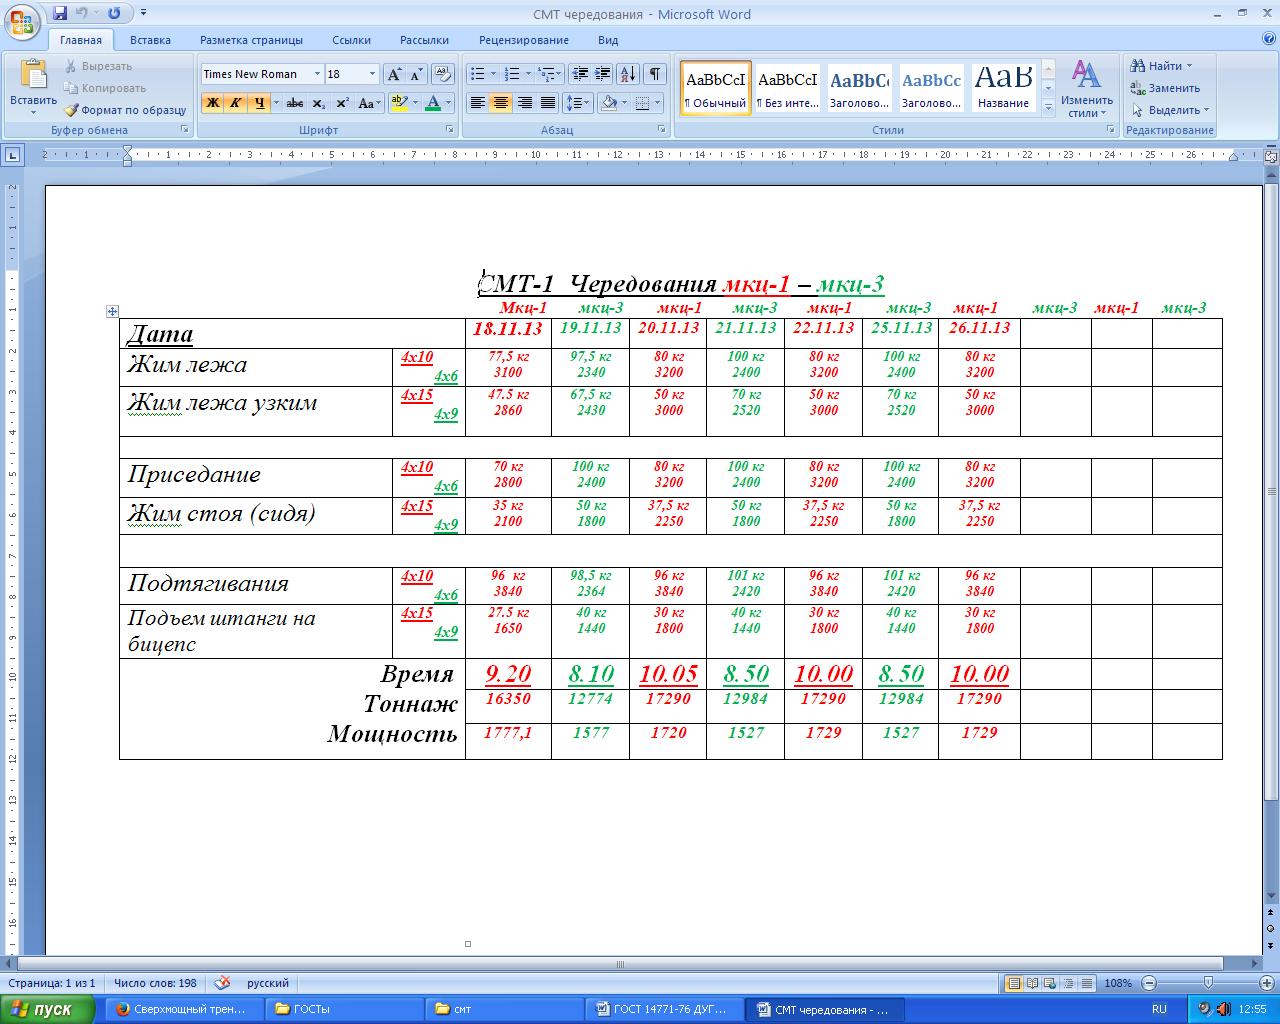Image resolution: width=1280 pixels, height=1024 pixels.
Task: Toggle show paragraph marks (¶)
Action: click(655, 74)
